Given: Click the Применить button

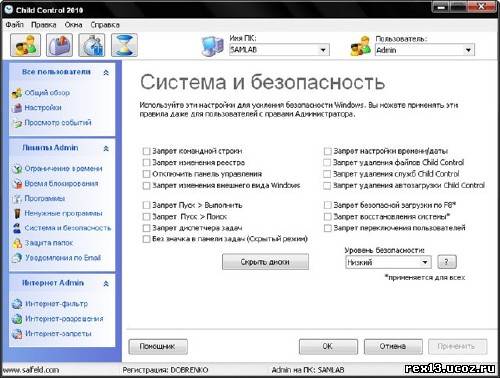Looking at the screenshot, I should pos(457,347).
